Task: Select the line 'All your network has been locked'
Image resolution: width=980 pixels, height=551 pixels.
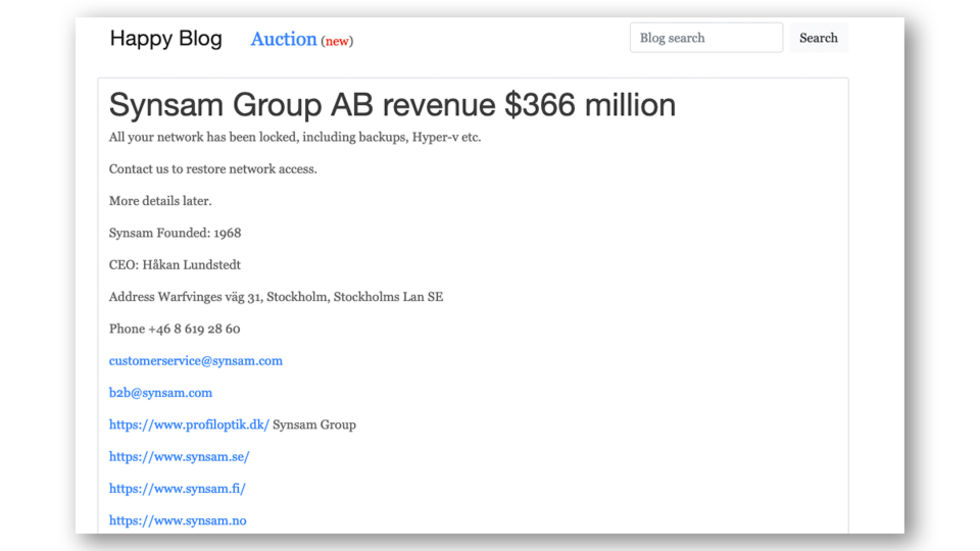Action: (x=295, y=137)
